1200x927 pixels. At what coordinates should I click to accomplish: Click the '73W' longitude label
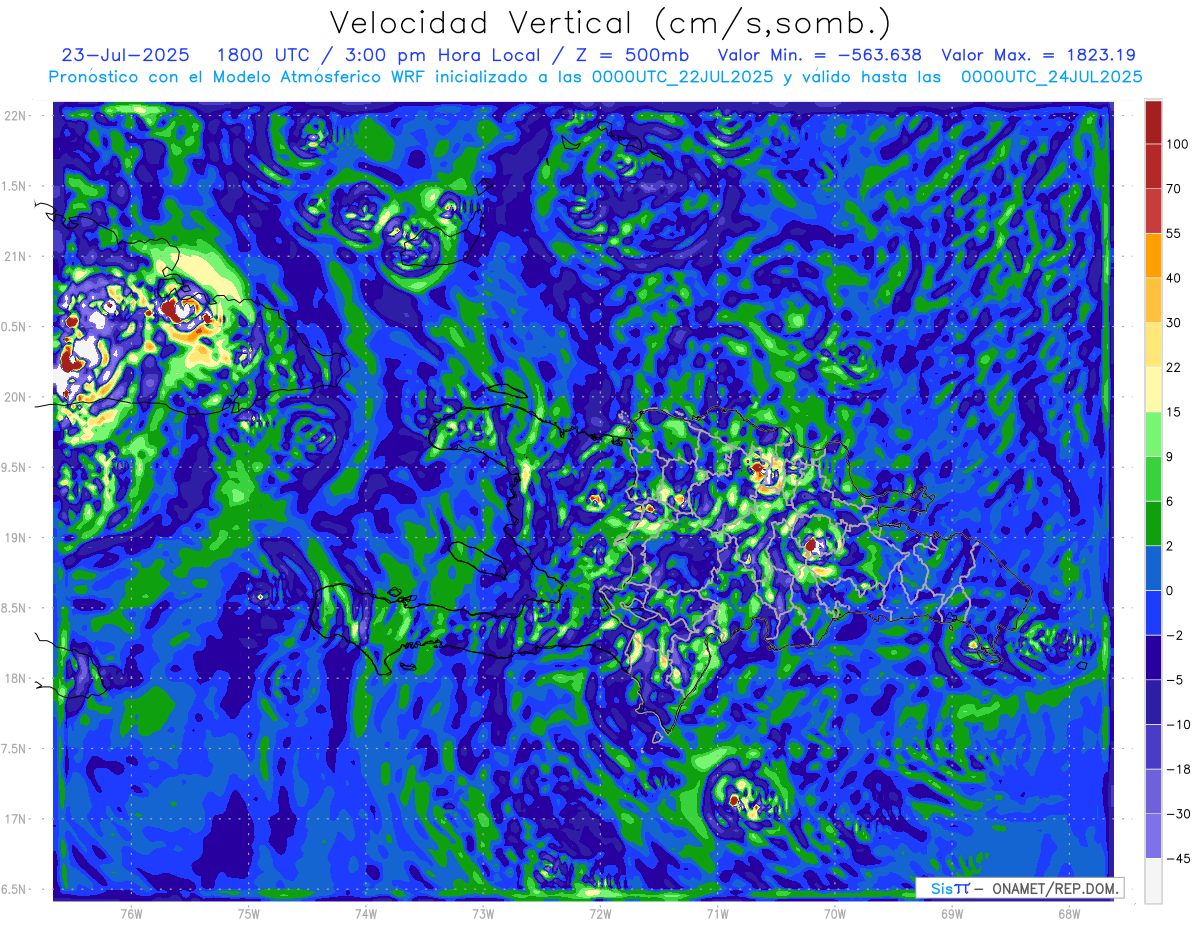[483, 914]
